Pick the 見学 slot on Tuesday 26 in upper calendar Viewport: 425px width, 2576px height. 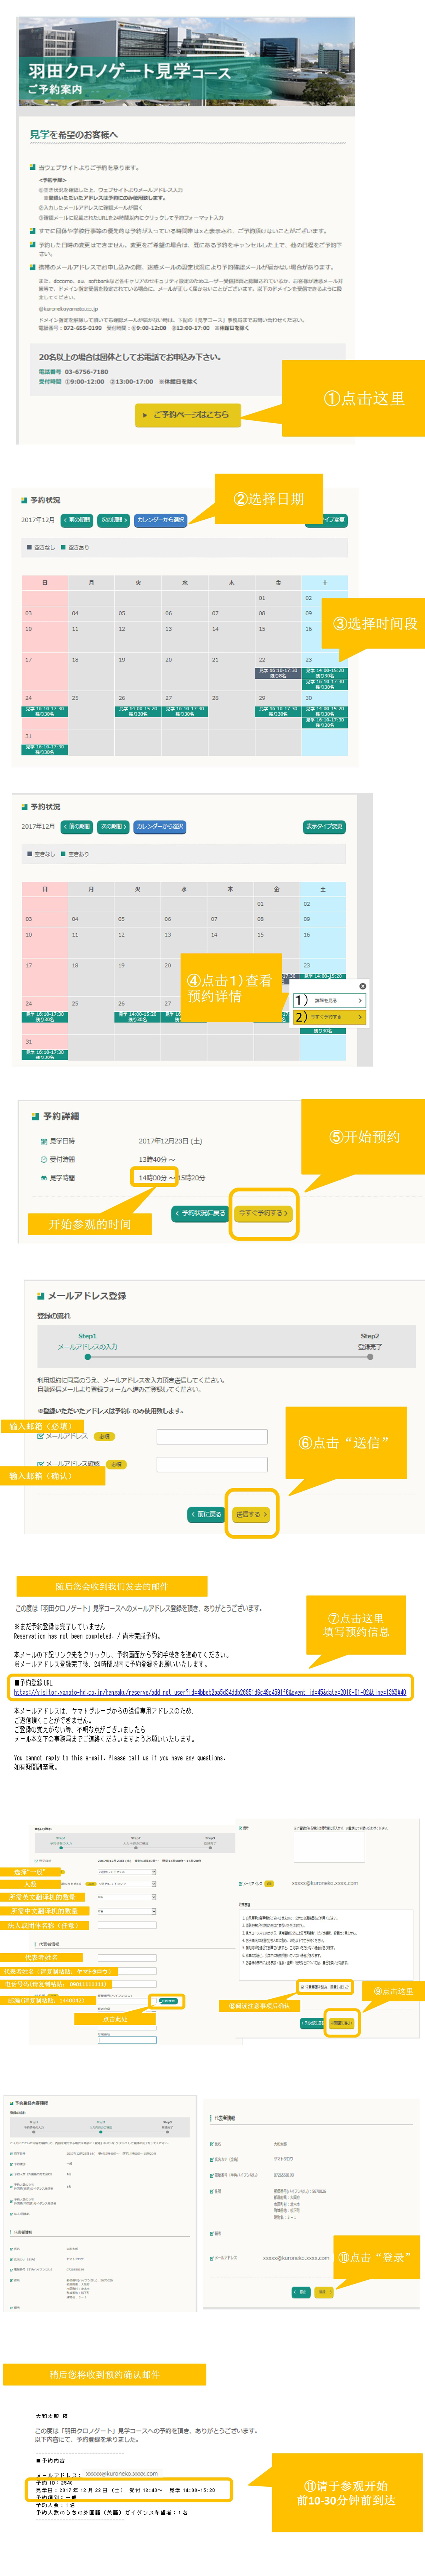tap(138, 711)
